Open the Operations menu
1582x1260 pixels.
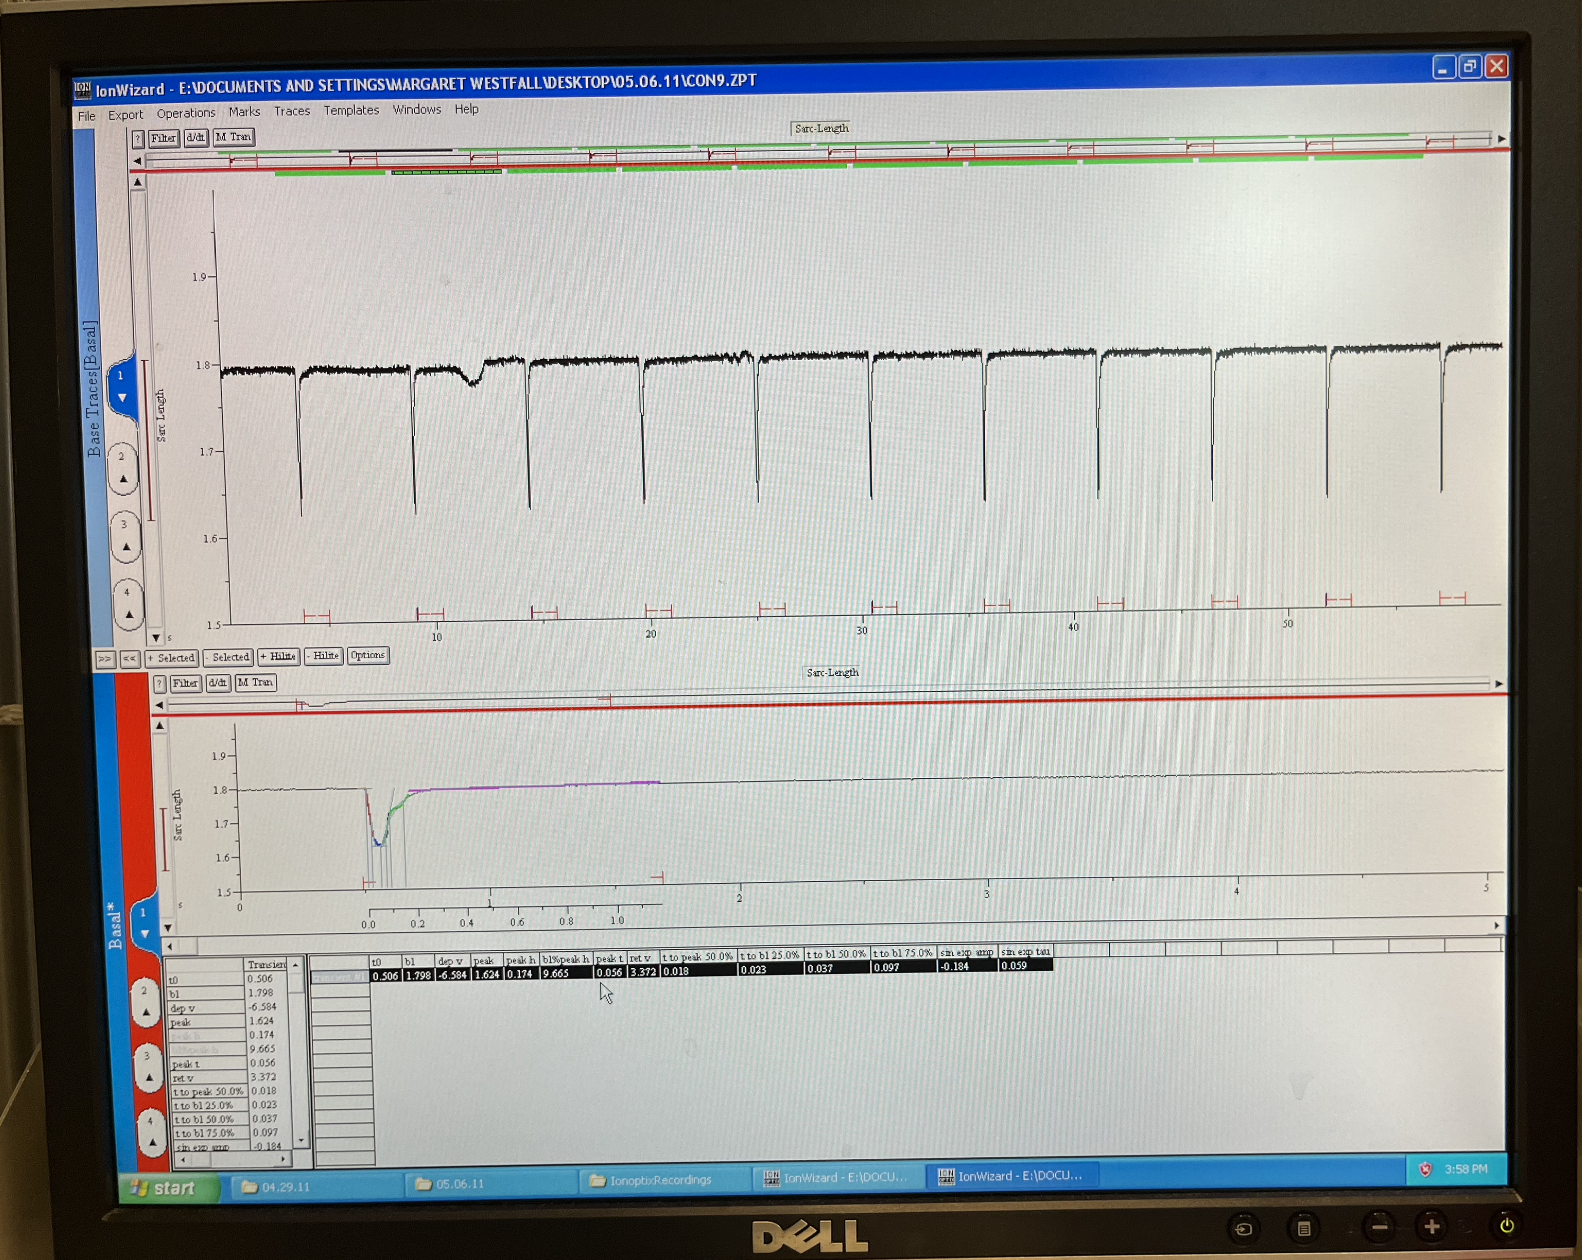pos(185,113)
